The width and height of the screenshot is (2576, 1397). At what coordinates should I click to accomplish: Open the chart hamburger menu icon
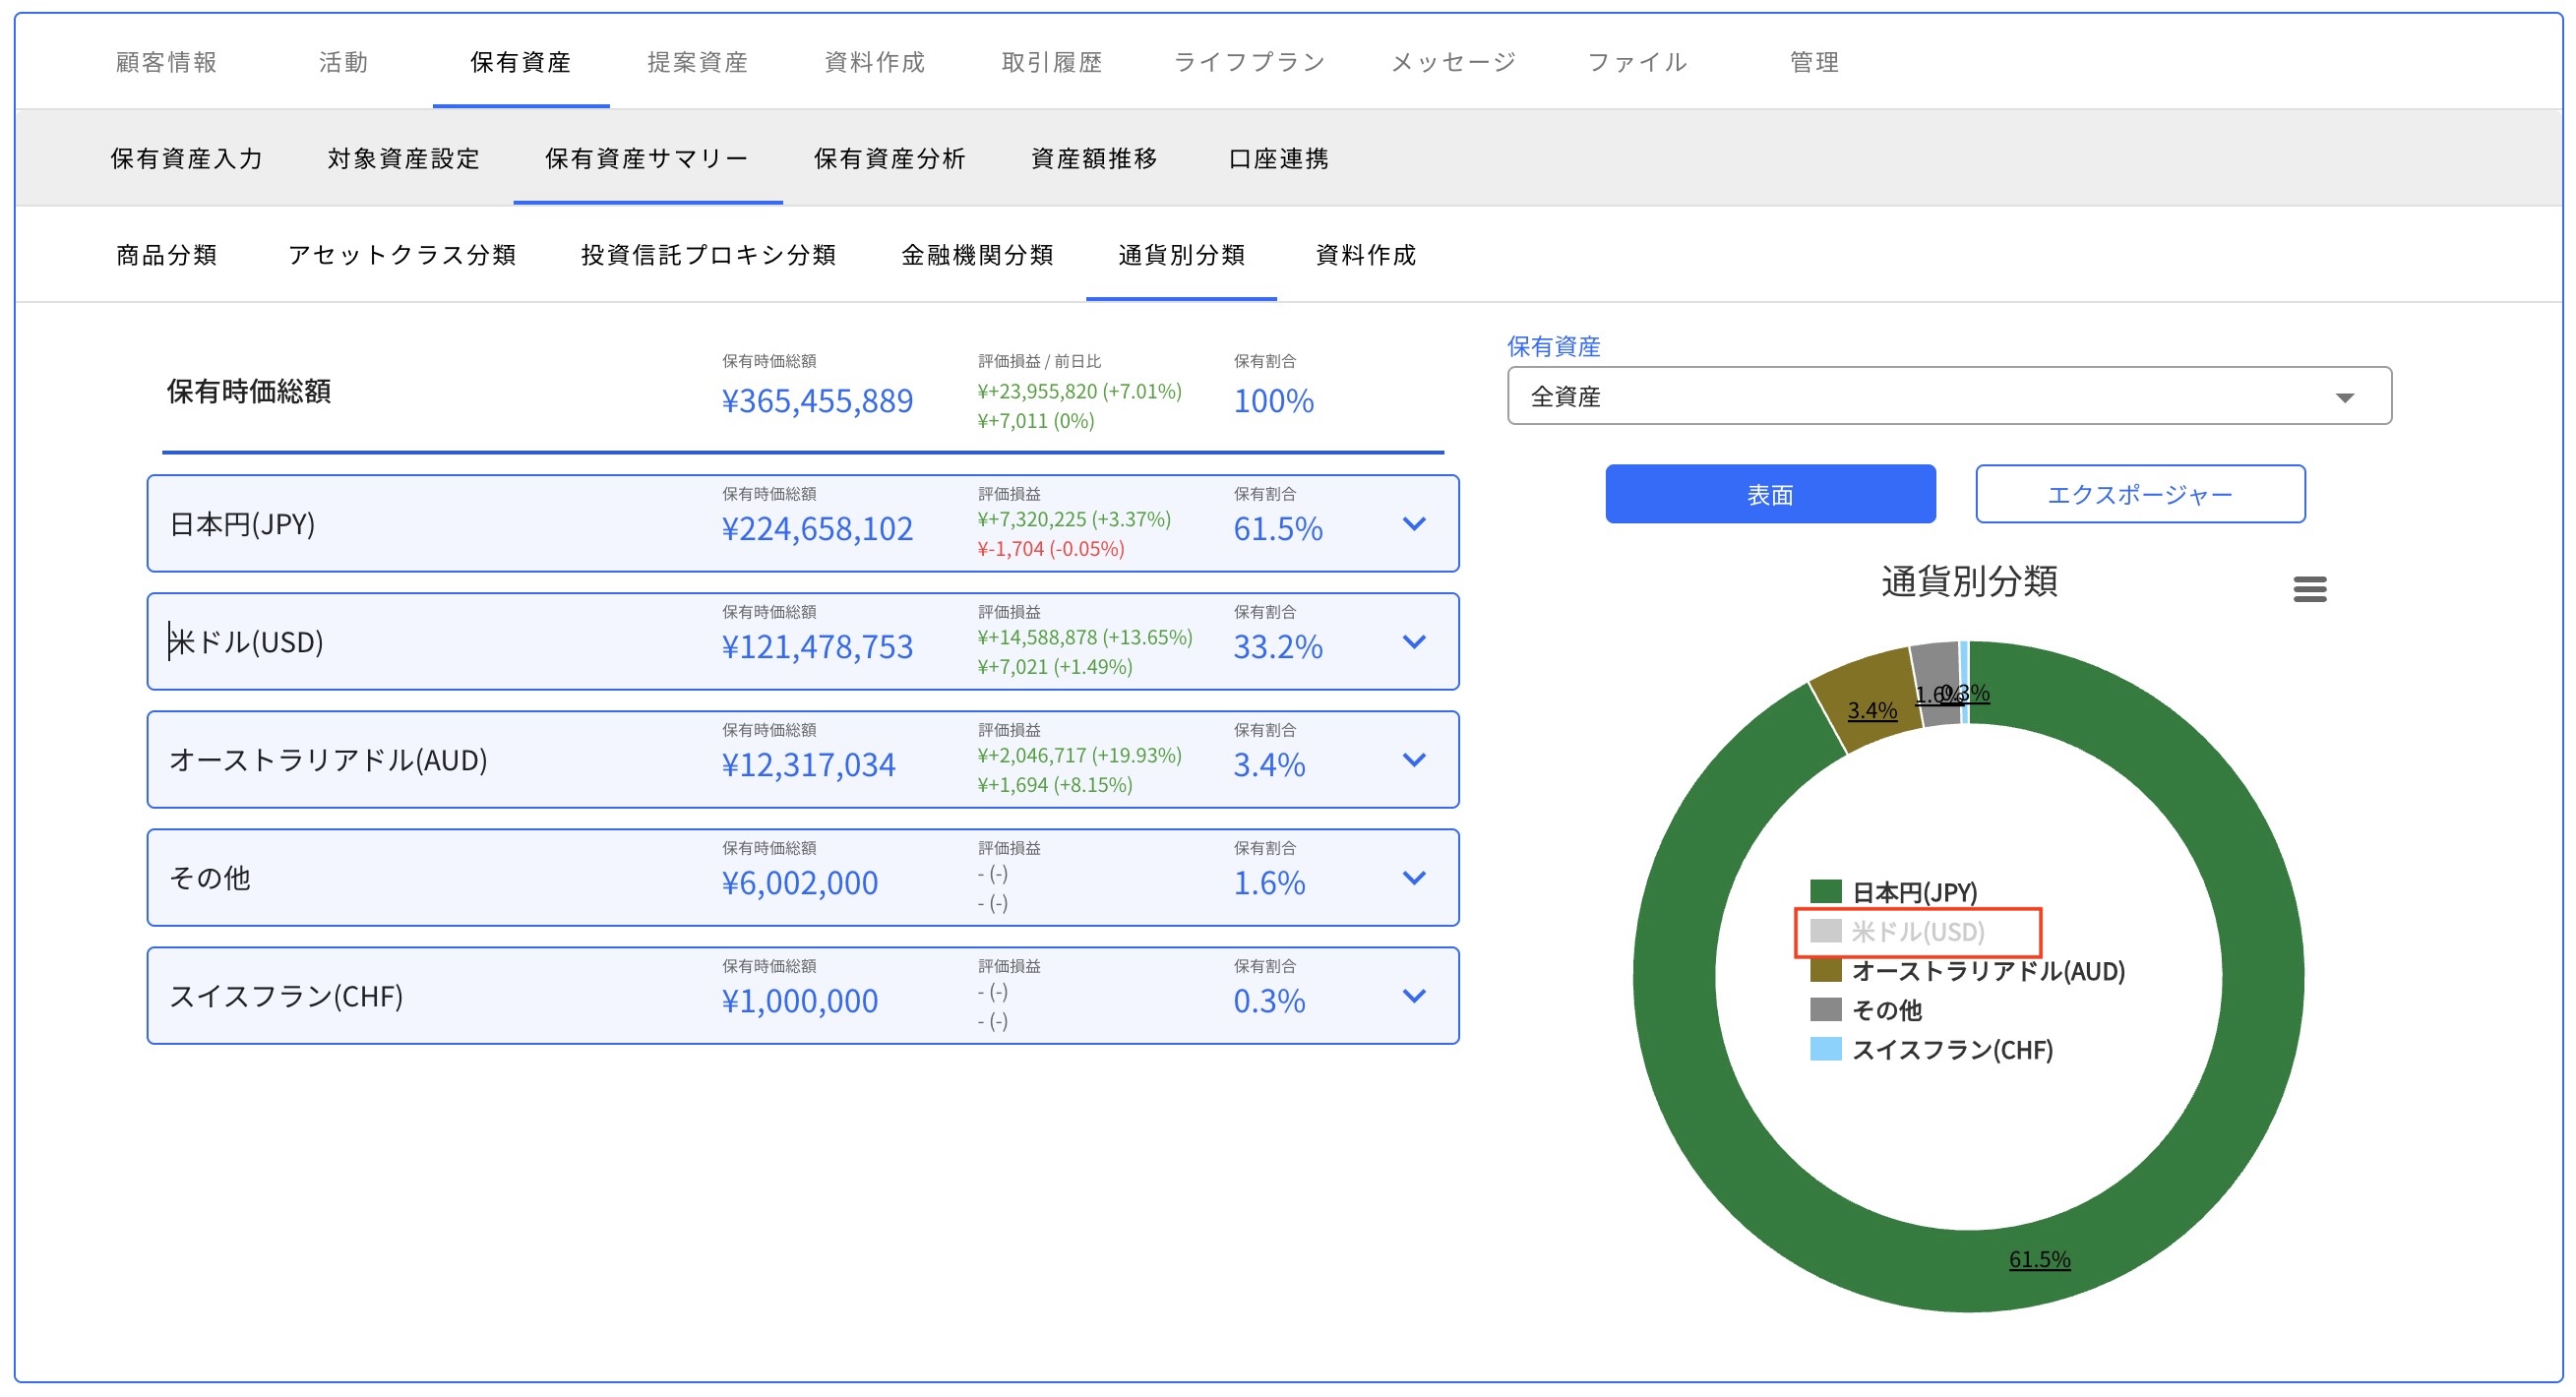[2309, 589]
